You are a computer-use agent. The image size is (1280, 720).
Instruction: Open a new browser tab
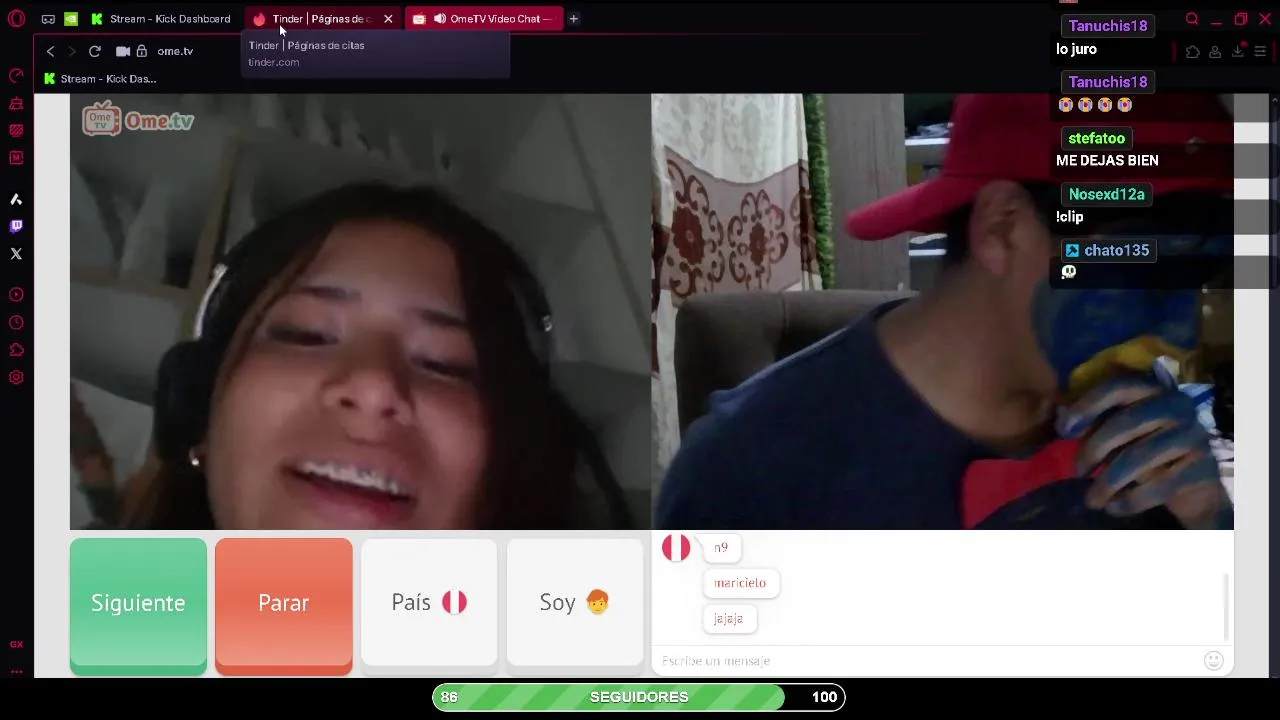[574, 19]
